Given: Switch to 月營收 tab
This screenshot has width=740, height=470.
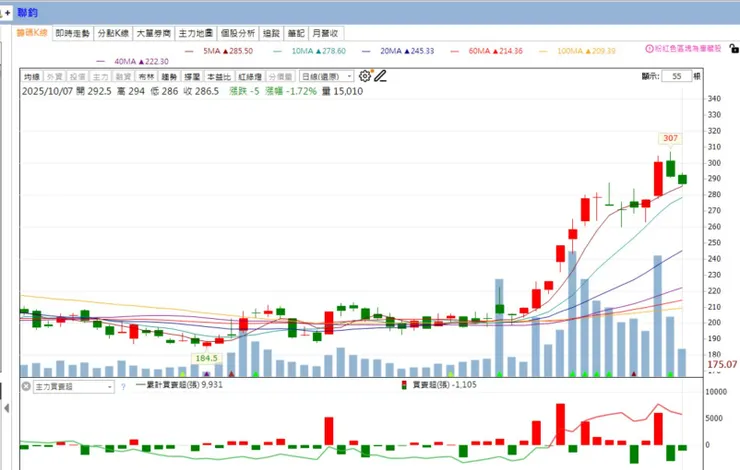Looking at the screenshot, I should [326, 33].
